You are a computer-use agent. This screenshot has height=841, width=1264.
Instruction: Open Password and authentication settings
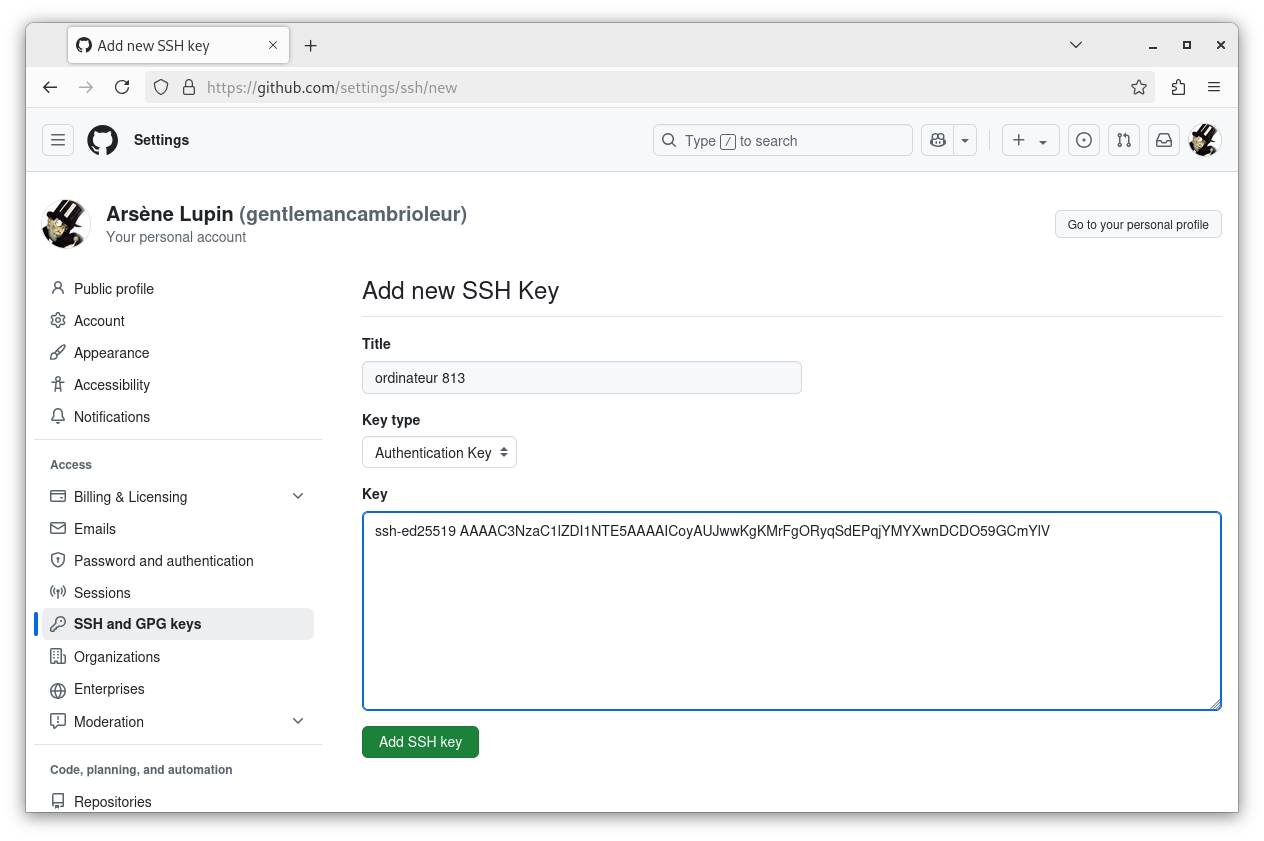point(163,561)
